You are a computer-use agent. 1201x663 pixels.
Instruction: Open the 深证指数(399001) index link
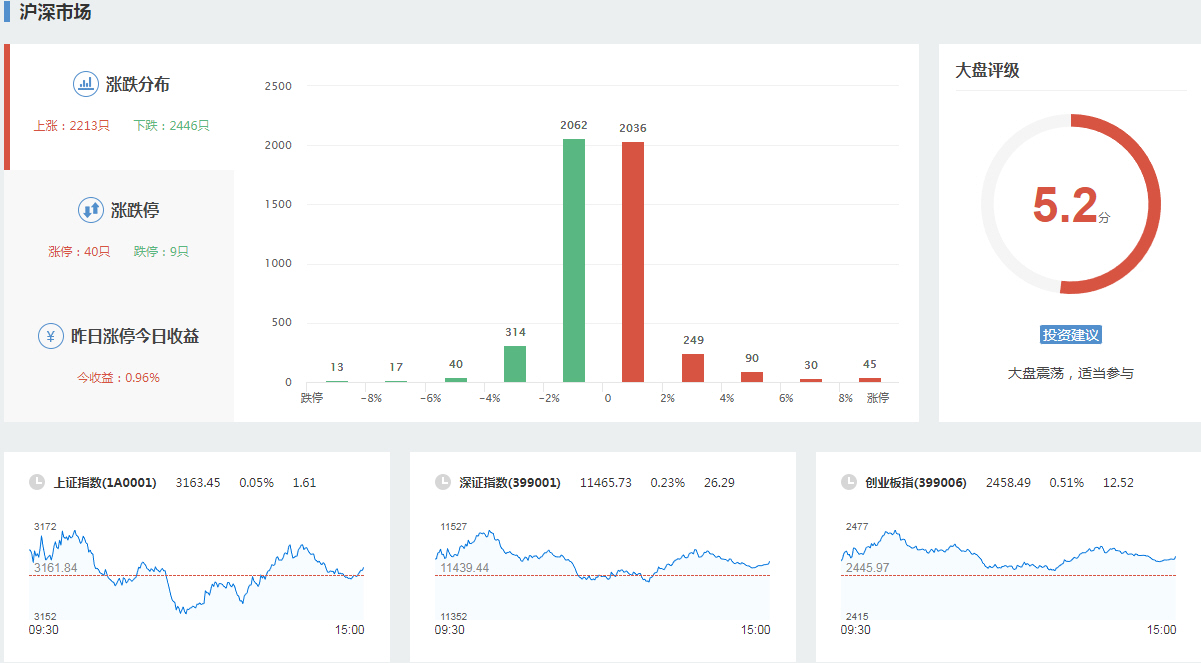pos(510,482)
